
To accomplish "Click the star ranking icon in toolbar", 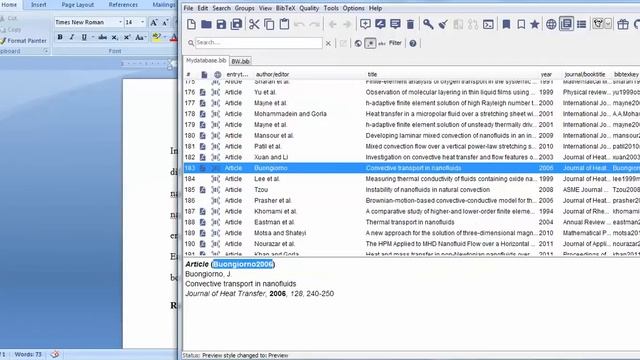I will coord(534,24).
